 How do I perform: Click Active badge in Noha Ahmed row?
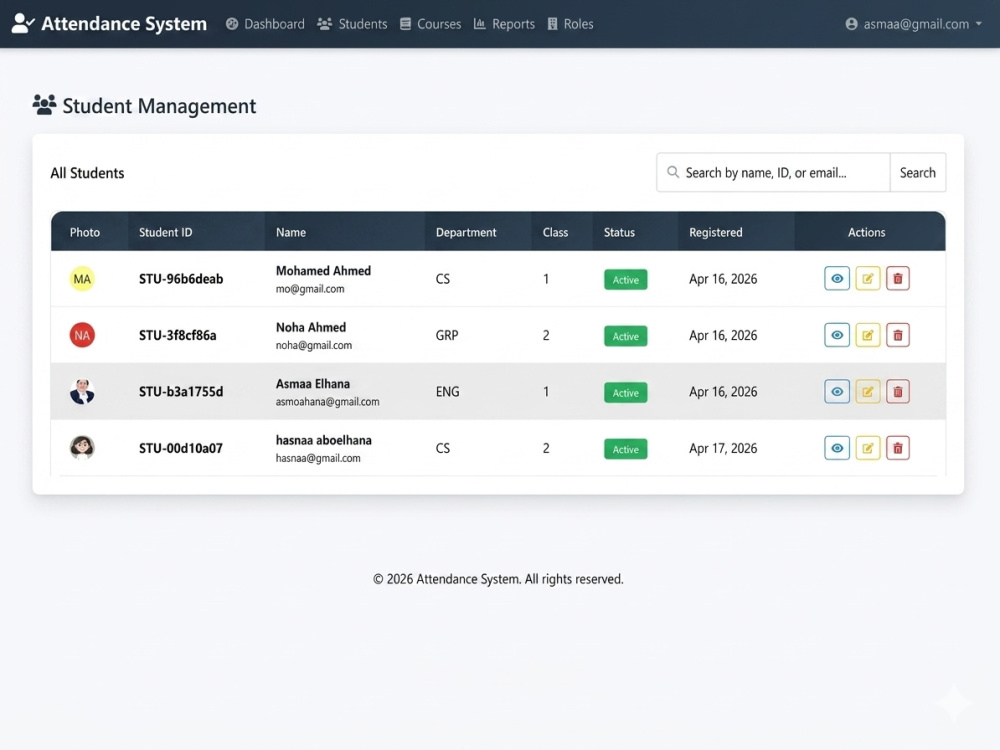pyautogui.click(x=626, y=336)
